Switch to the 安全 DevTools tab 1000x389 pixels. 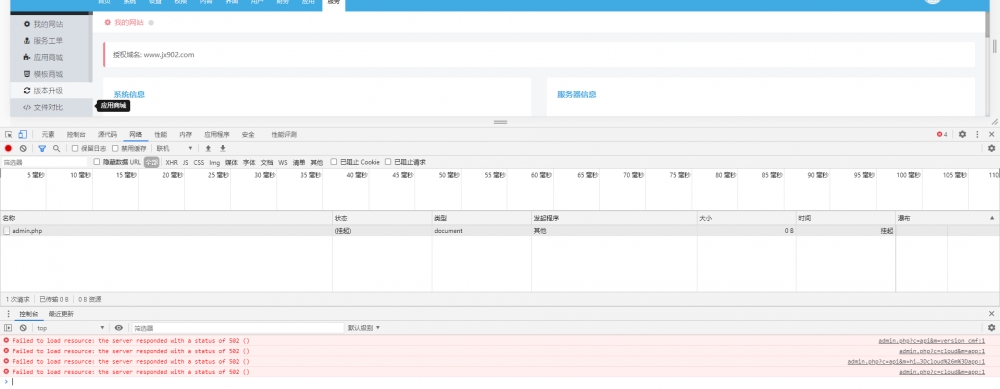click(x=248, y=135)
